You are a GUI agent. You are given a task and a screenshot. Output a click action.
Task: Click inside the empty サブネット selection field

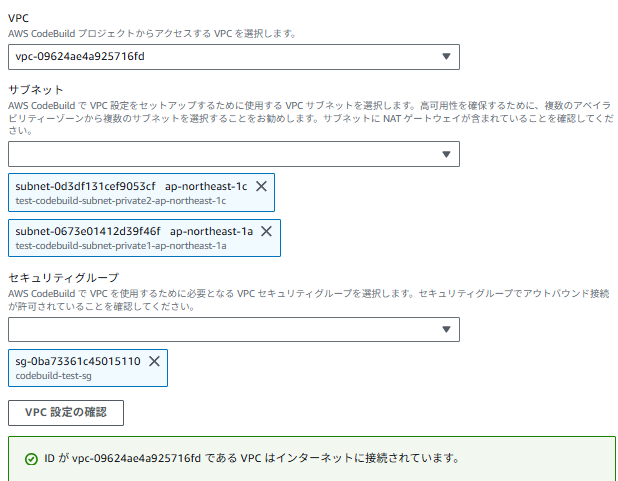click(x=220, y=155)
